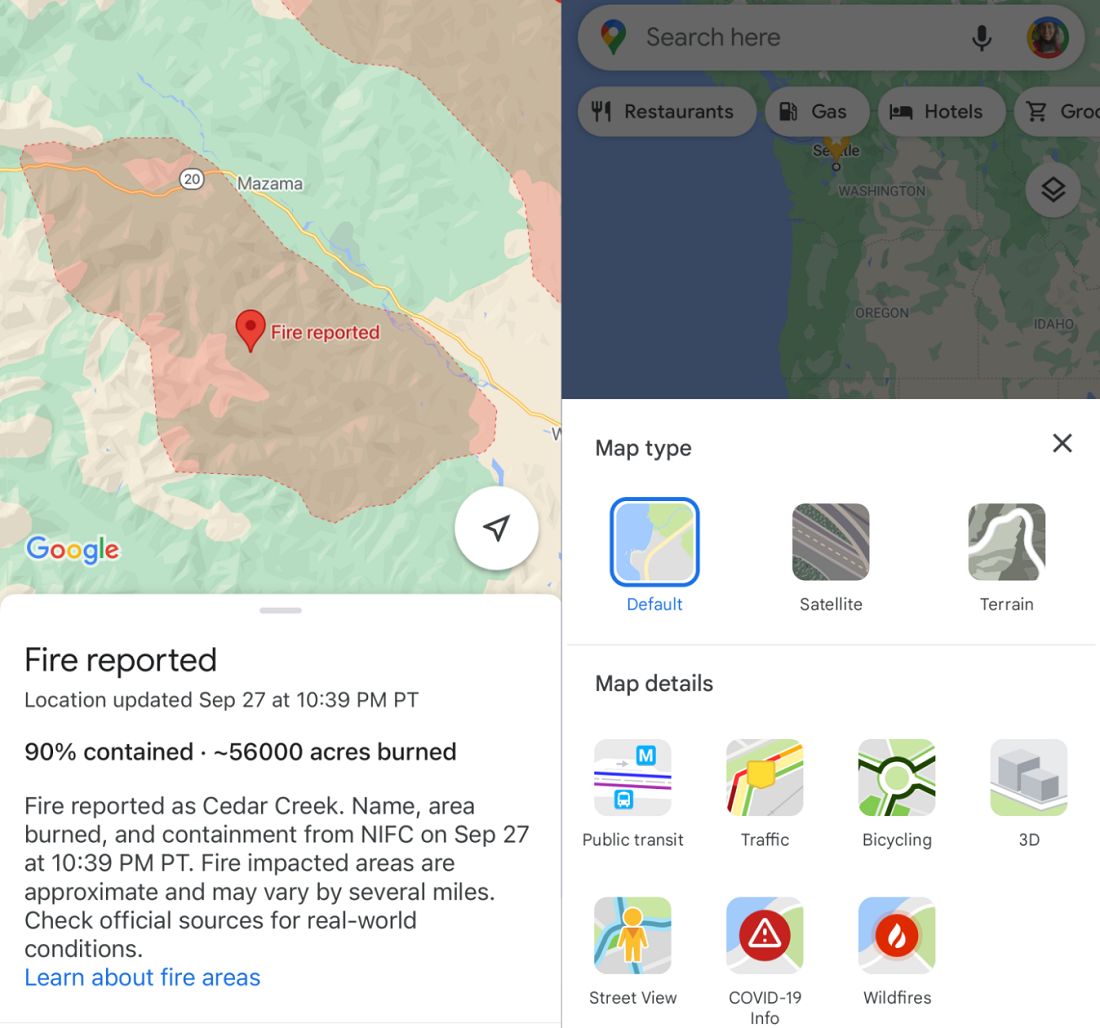Show the Street View layer
Image resolution: width=1100 pixels, height=1028 pixels.
point(633,936)
